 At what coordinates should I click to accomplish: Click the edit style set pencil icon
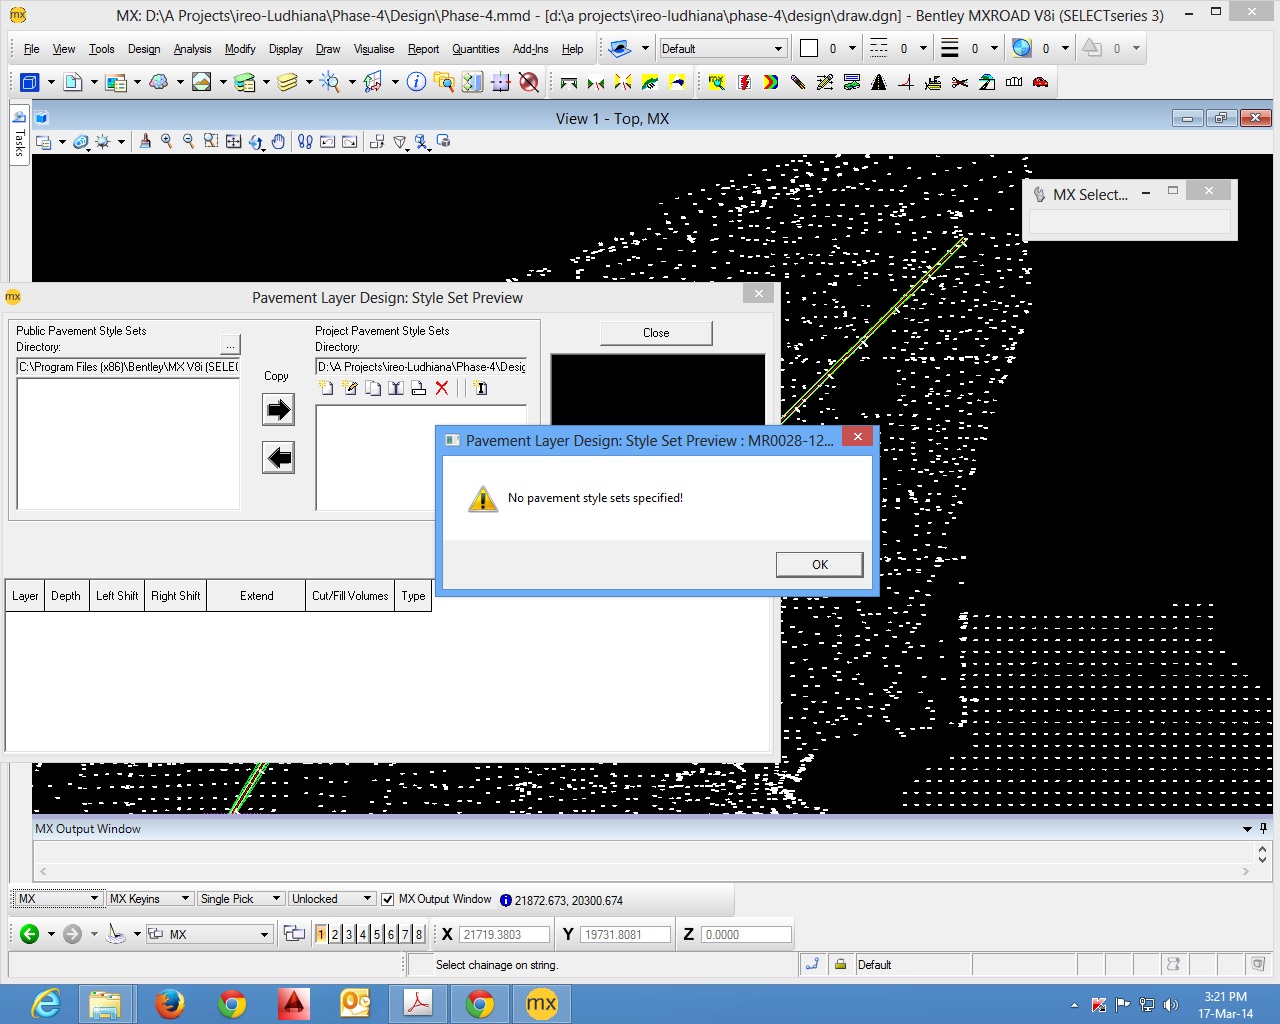click(349, 388)
